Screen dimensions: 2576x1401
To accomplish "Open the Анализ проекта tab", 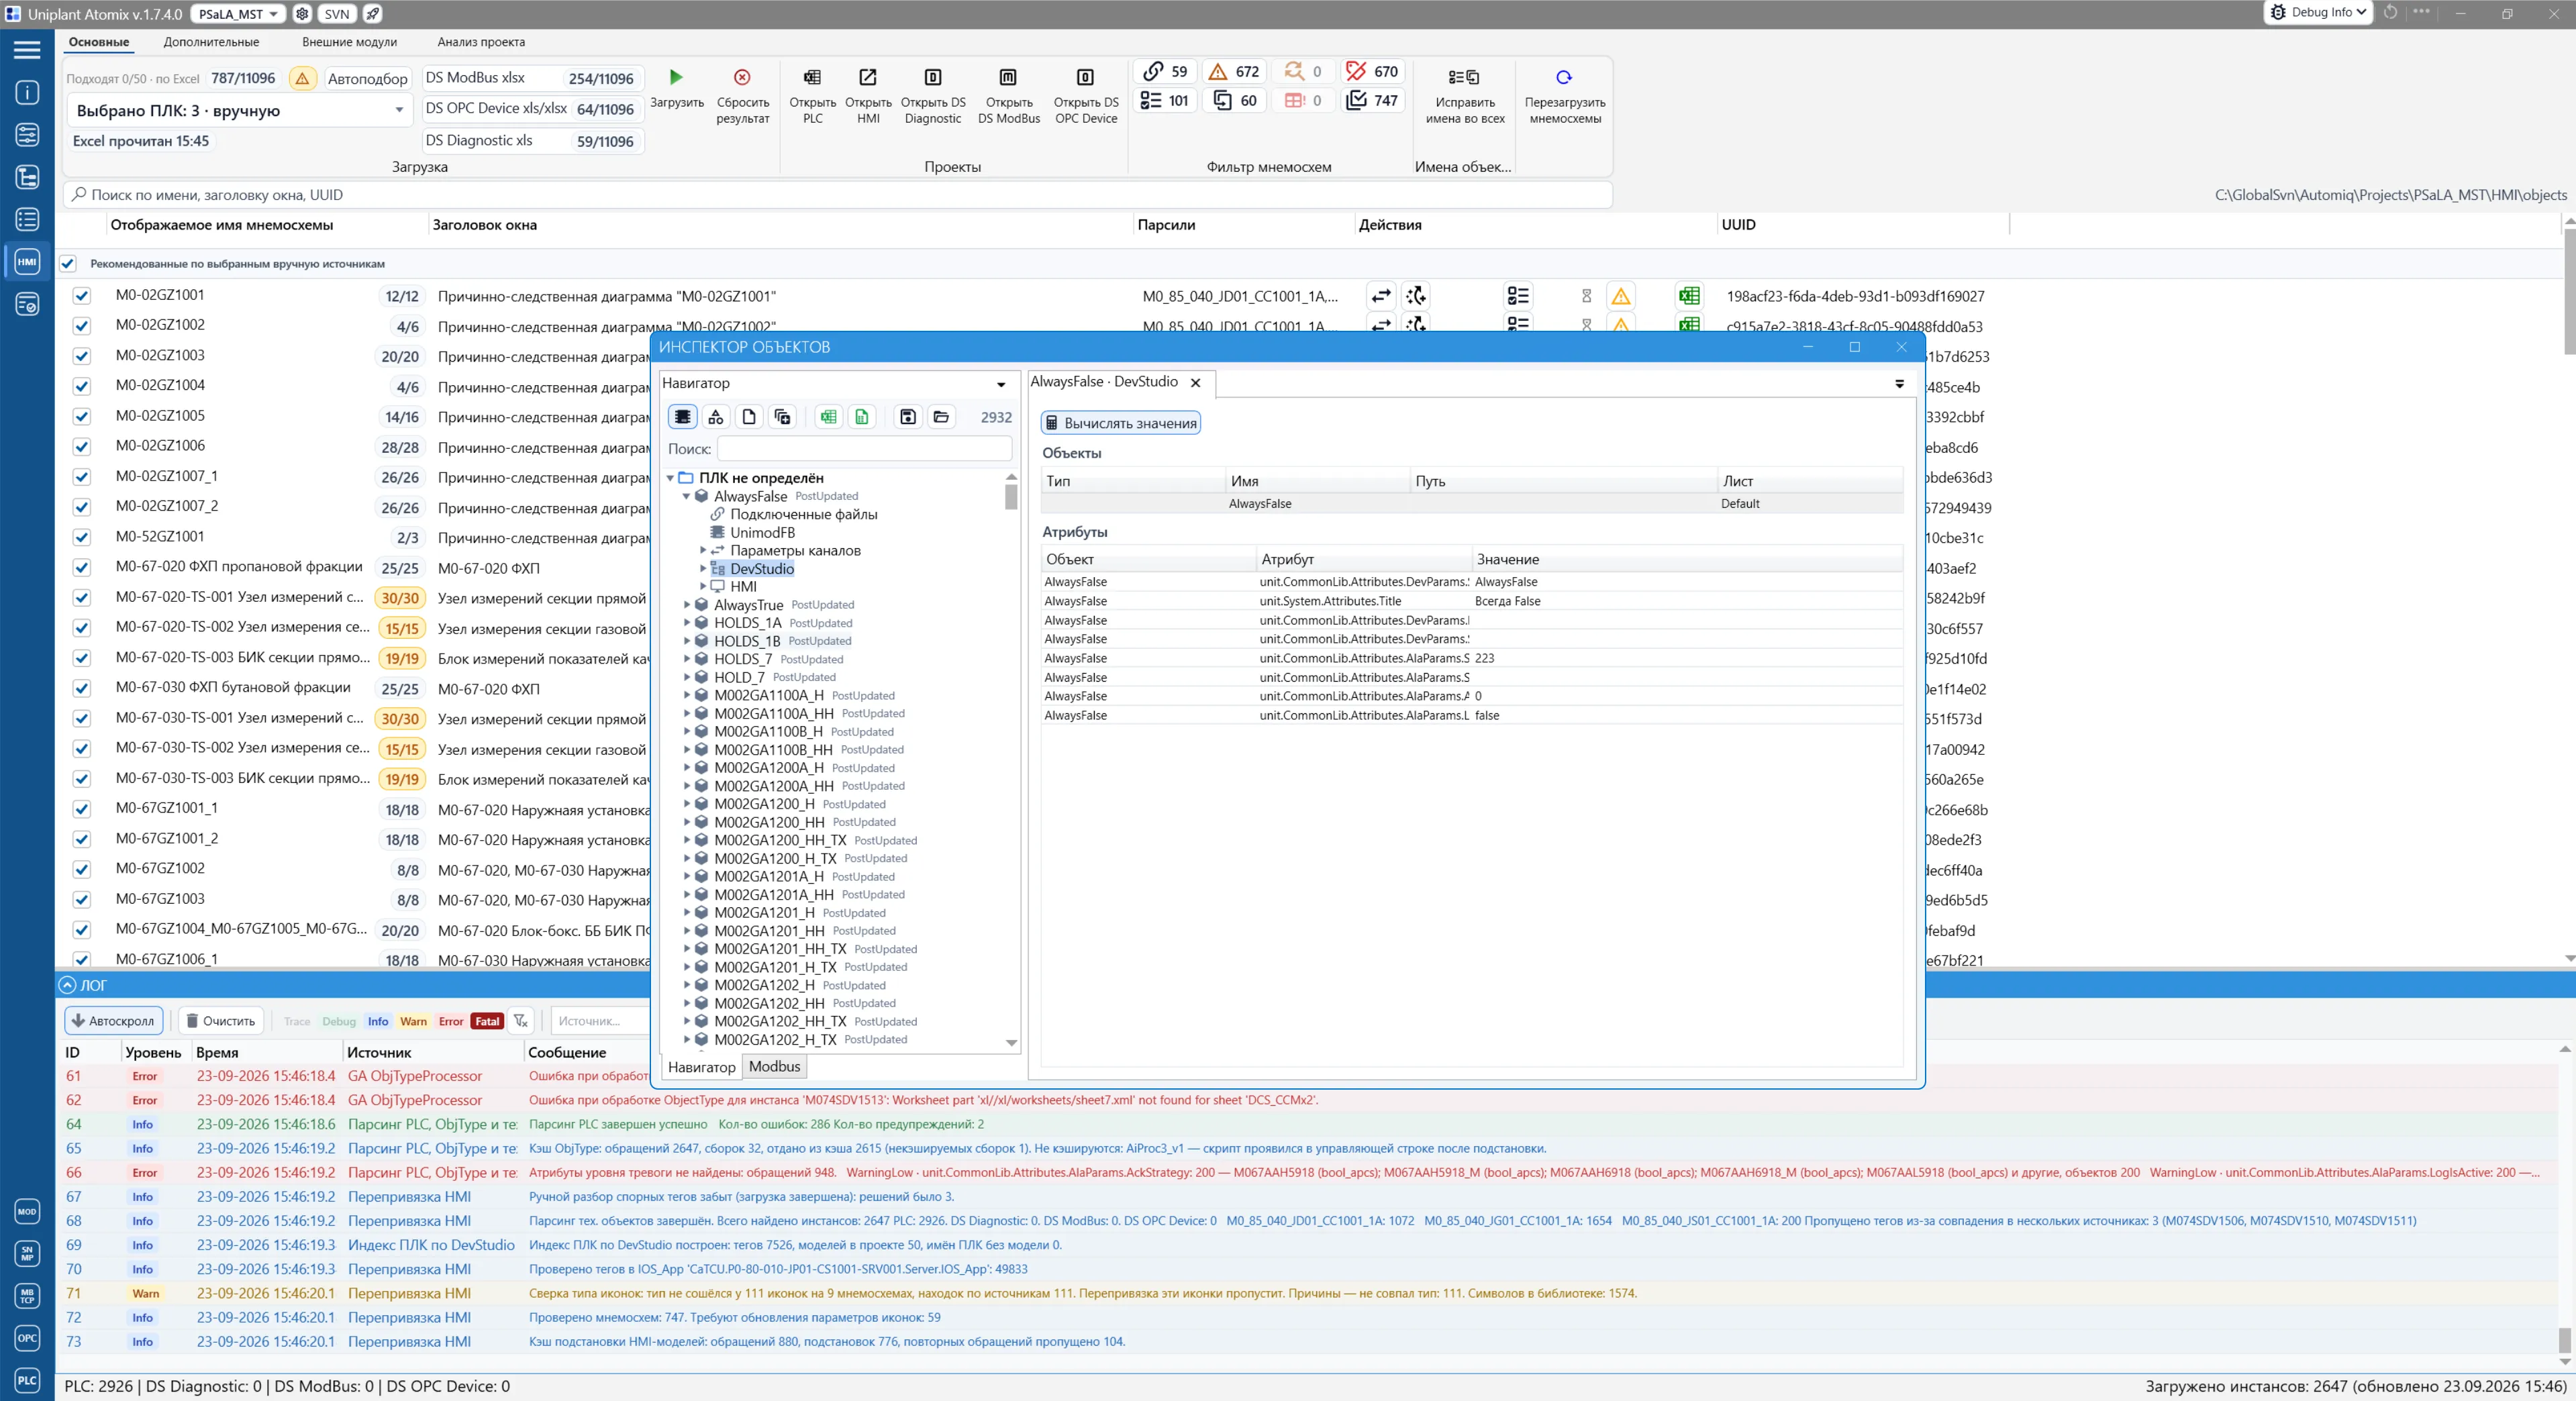I will [x=481, y=42].
